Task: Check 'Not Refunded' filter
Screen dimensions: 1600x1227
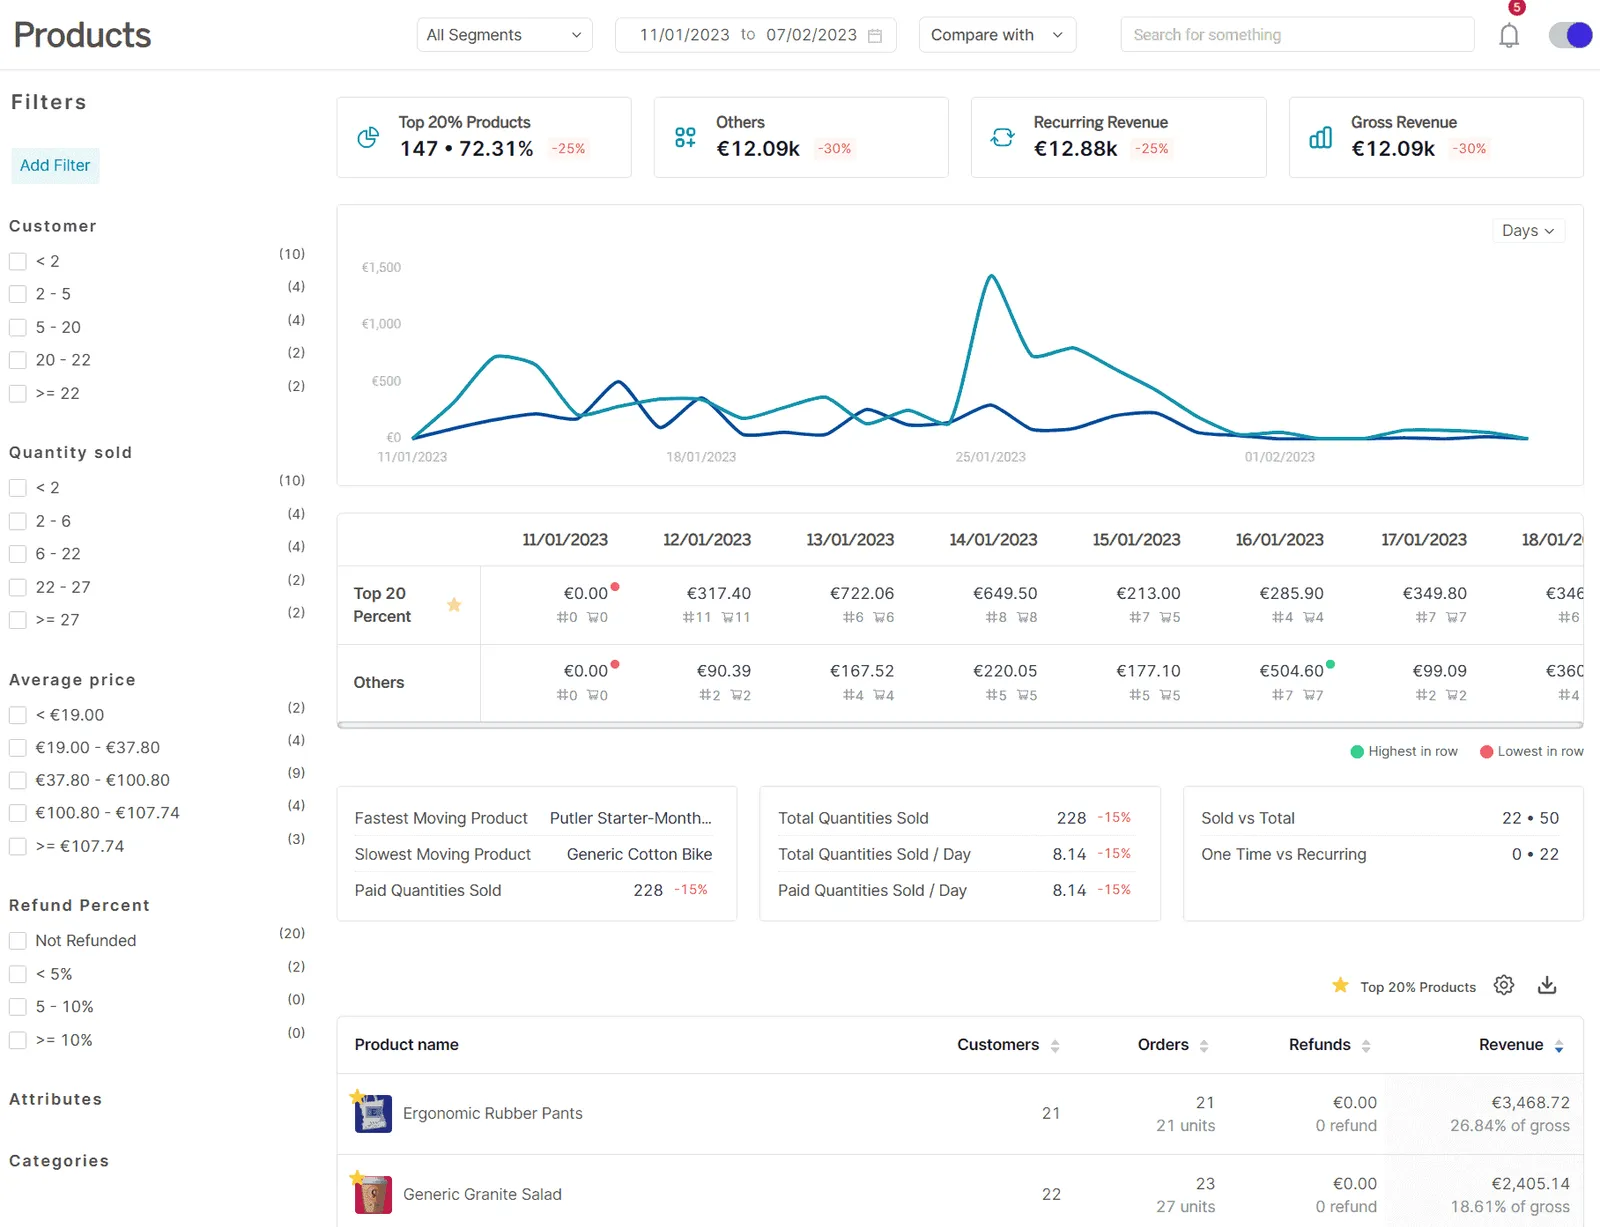Action: coord(18,941)
